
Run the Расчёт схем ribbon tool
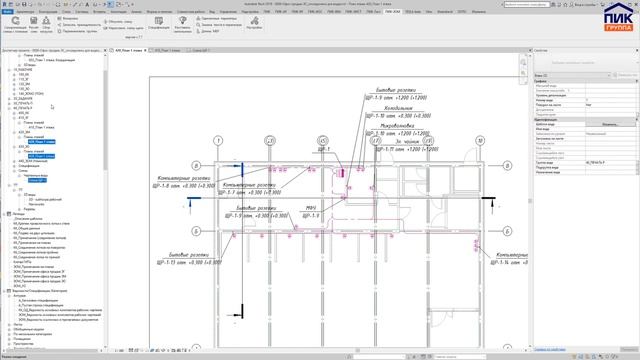34,24
